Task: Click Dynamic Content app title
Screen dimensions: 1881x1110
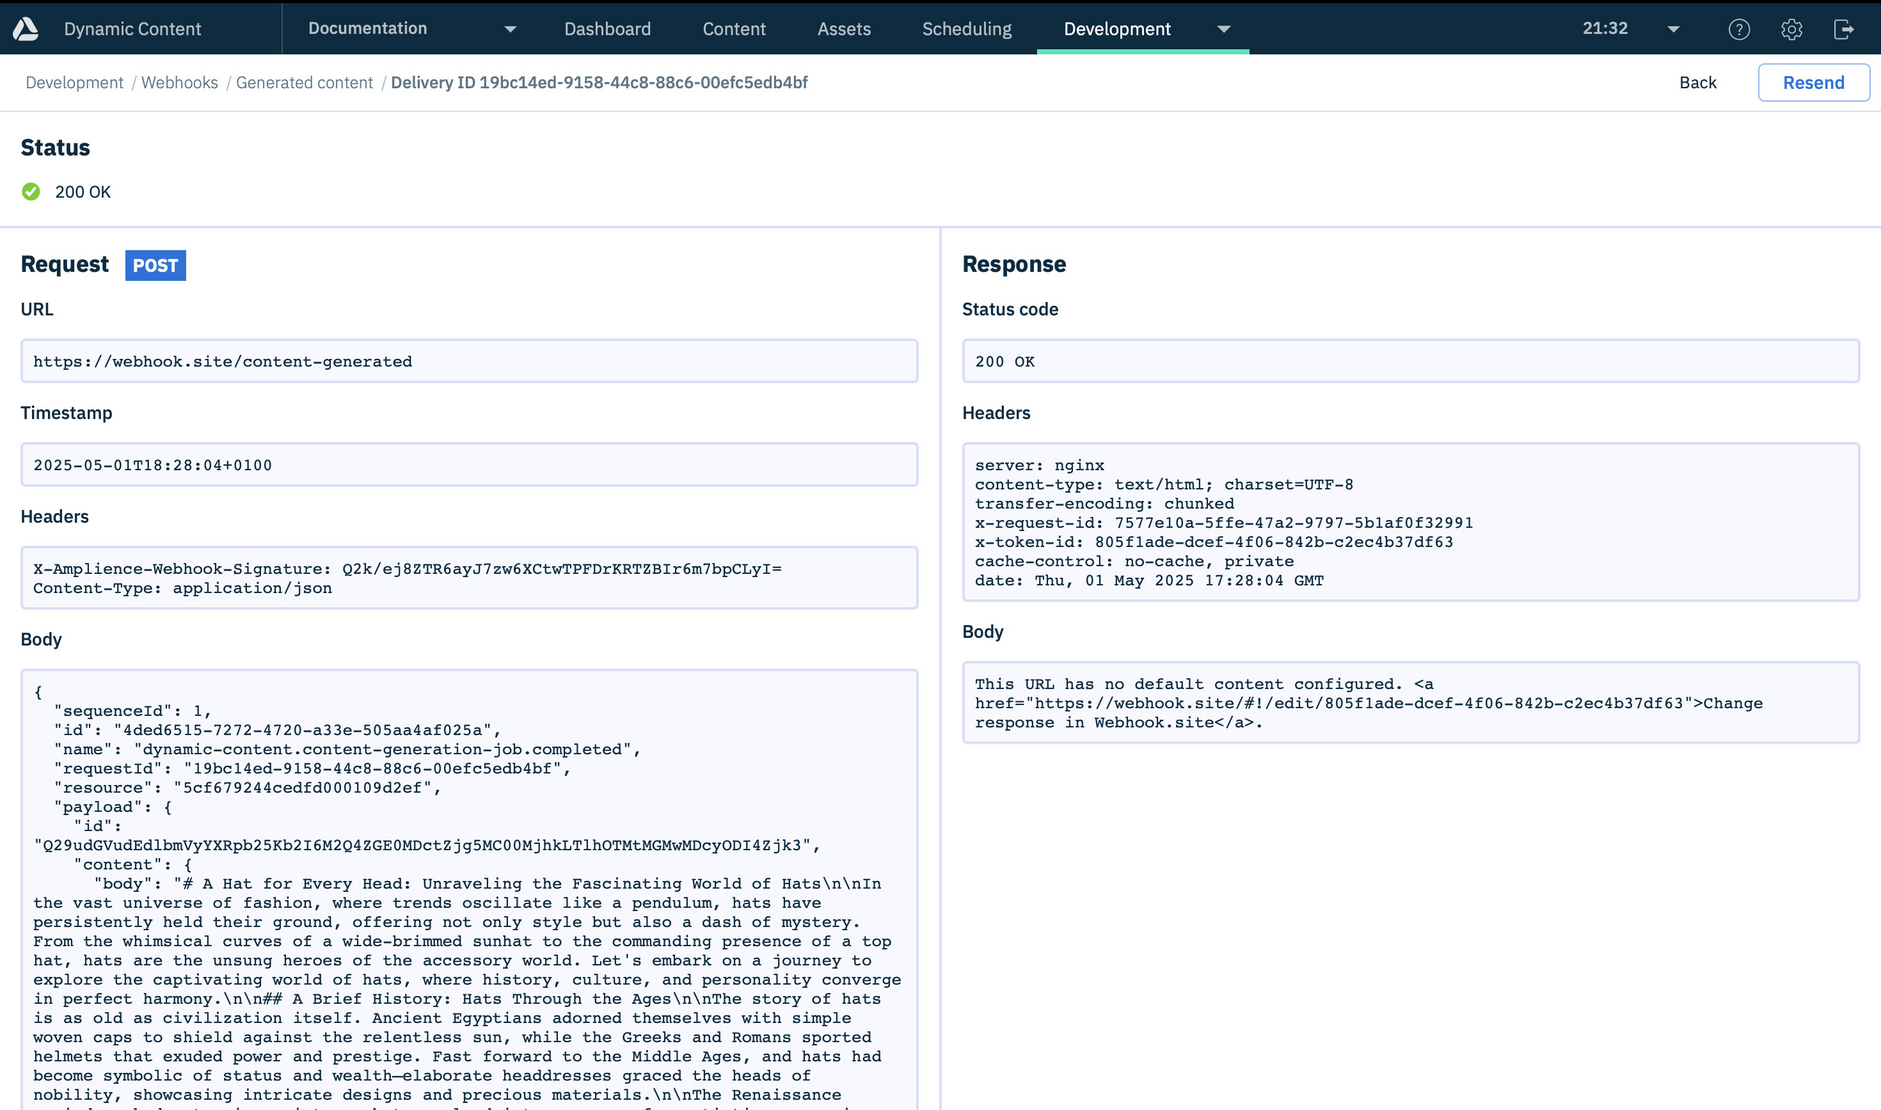Action: click(132, 29)
